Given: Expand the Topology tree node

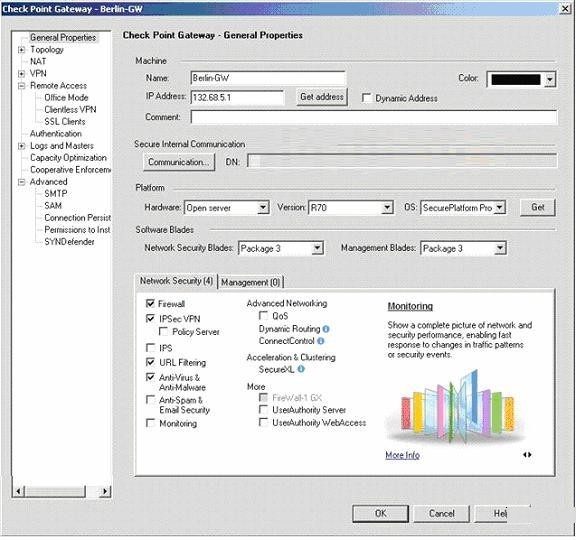Looking at the screenshot, I should [x=22, y=50].
